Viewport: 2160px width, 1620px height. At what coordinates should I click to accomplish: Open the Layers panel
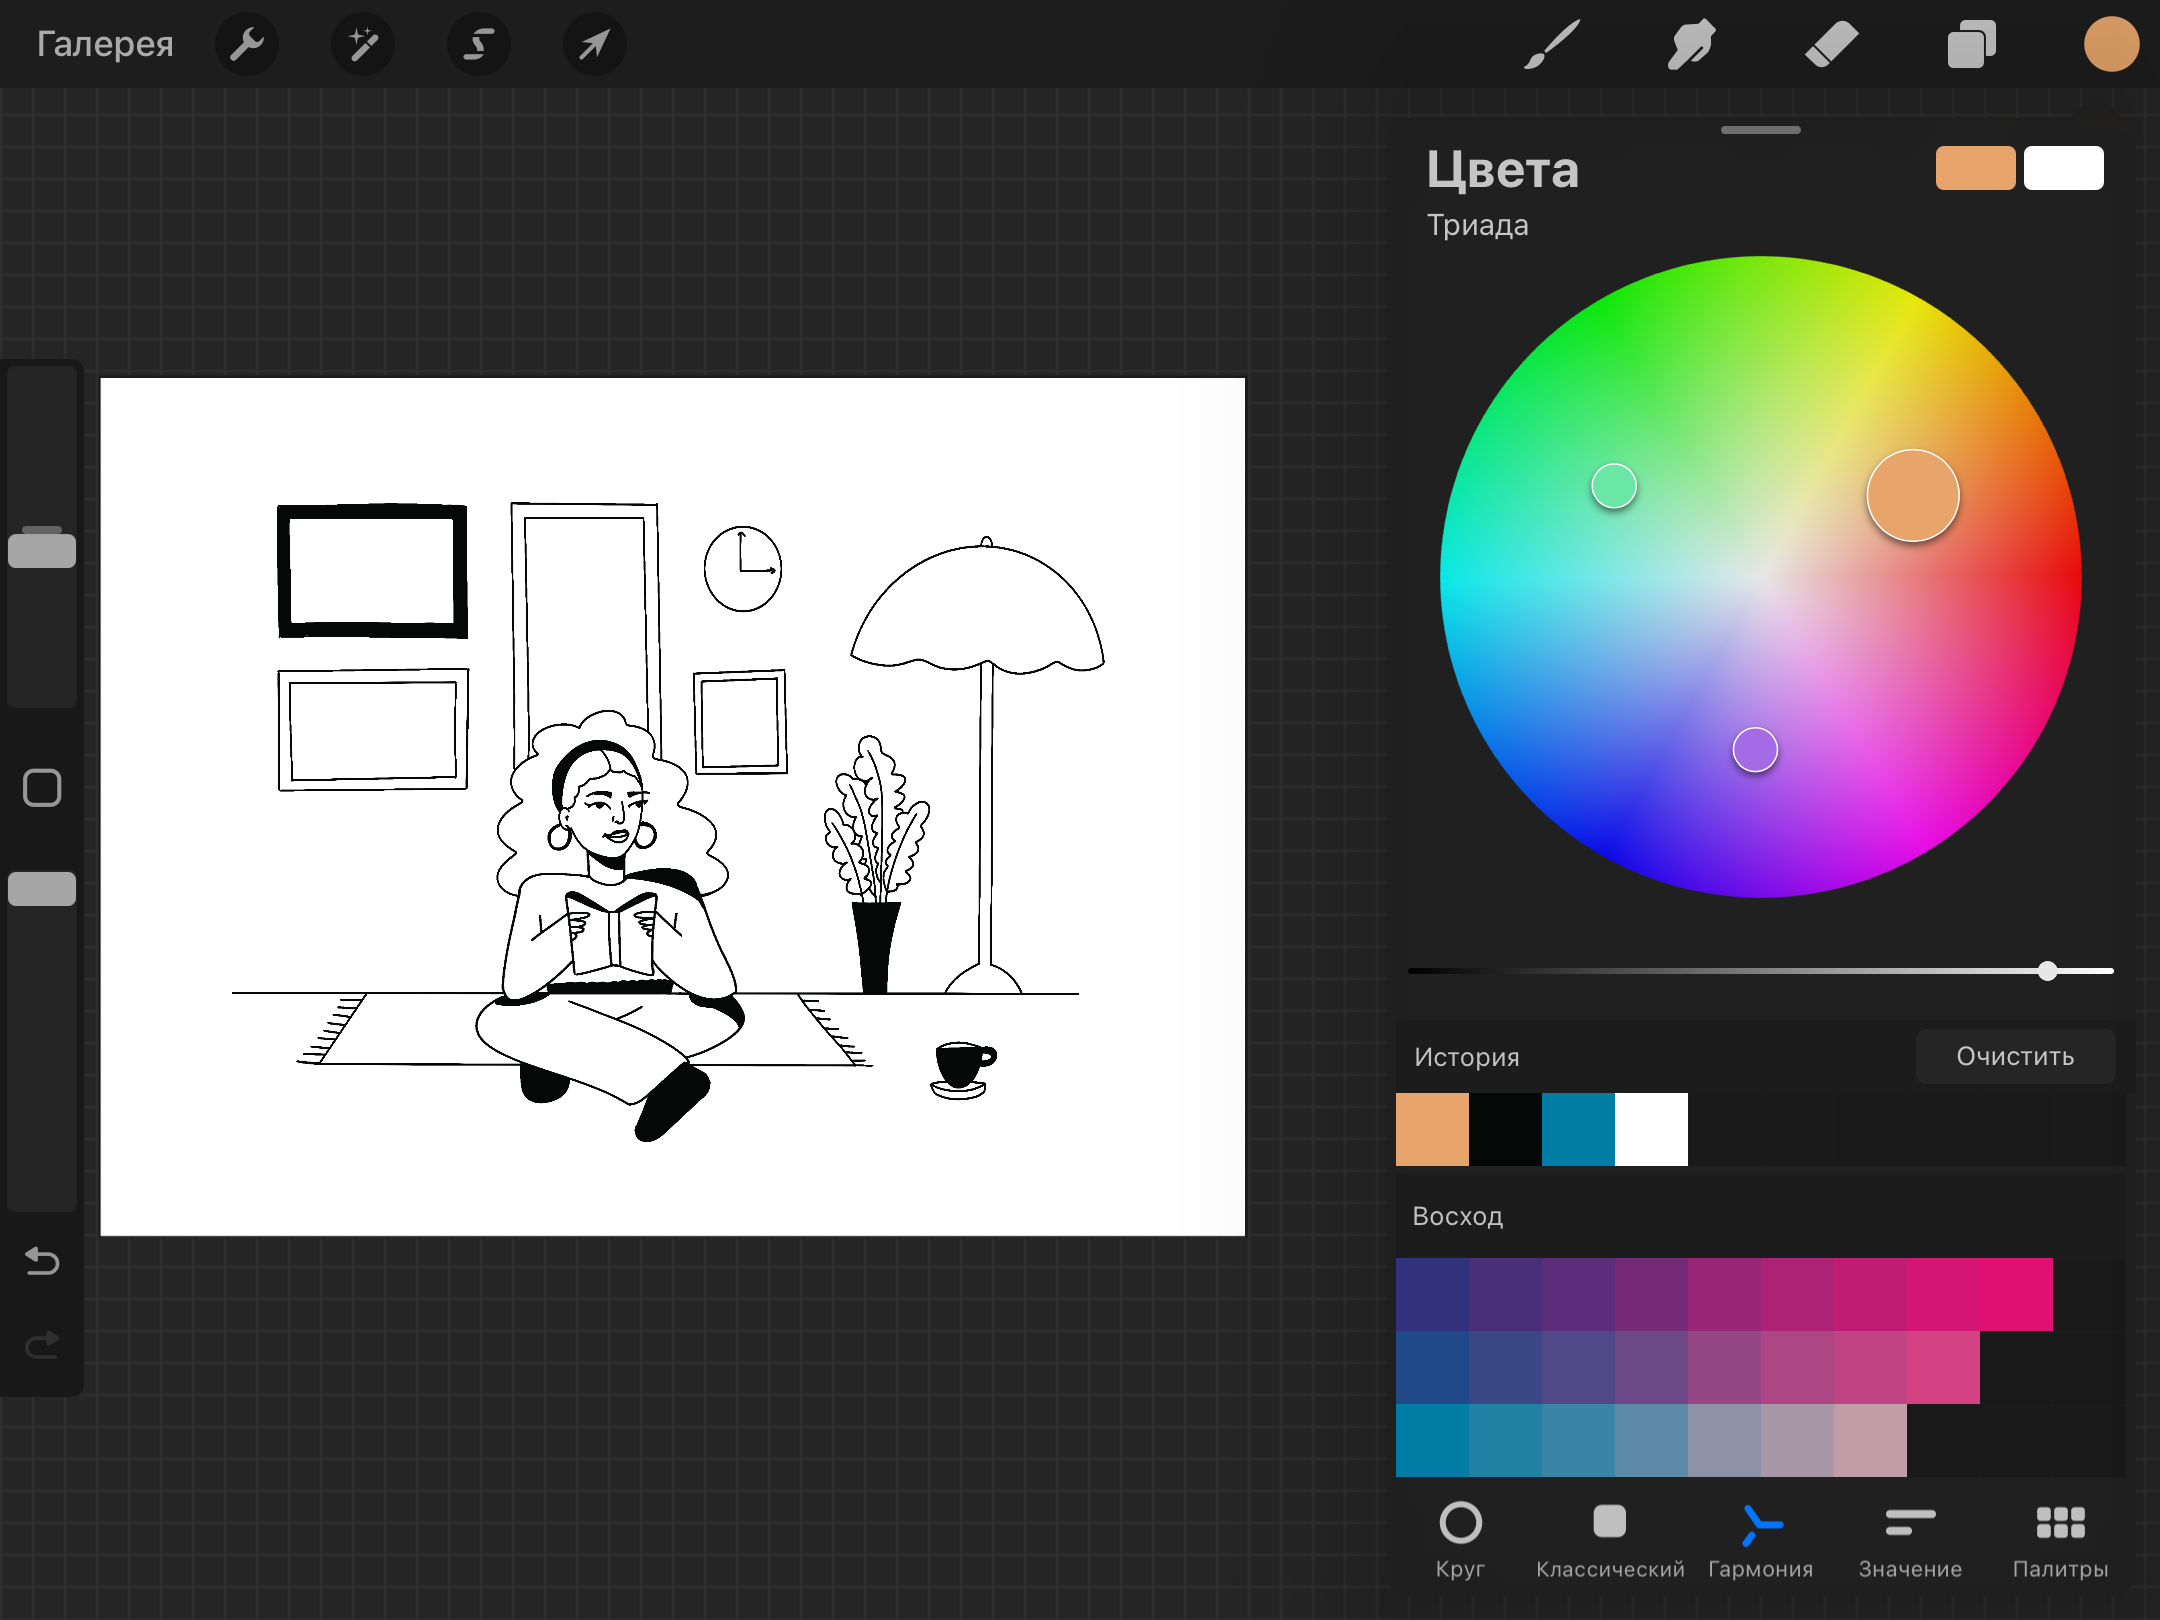tap(1971, 44)
